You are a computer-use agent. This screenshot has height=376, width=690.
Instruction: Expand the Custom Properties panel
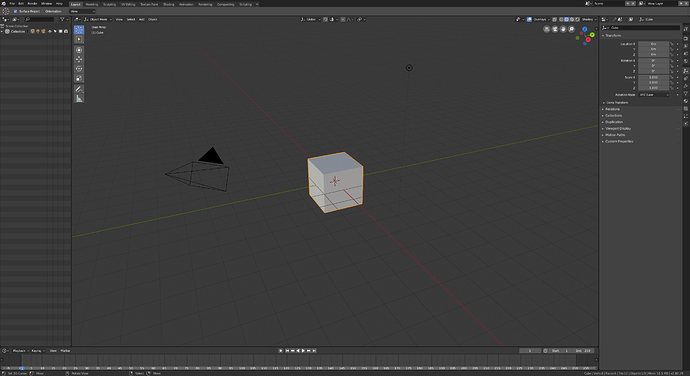tap(619, 141)
